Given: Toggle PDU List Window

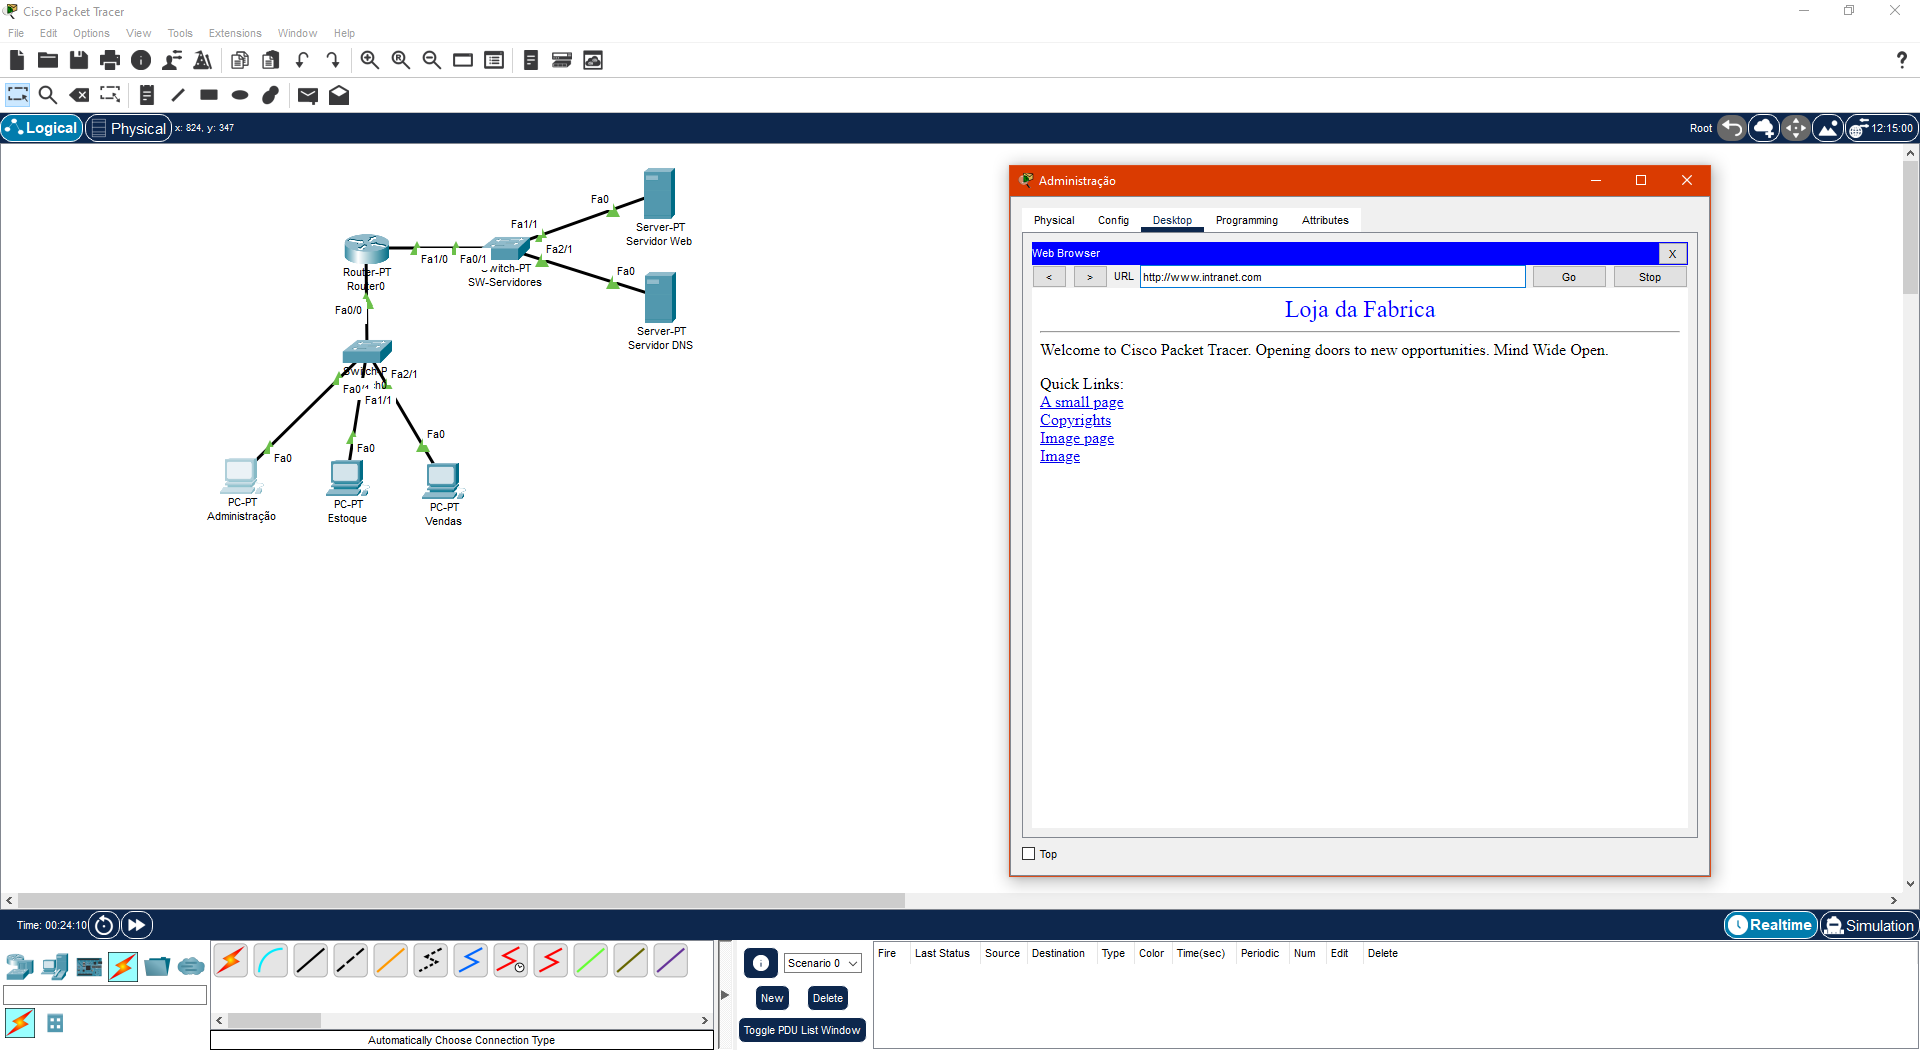Looking at the screenshot, I should point(802,1030).
